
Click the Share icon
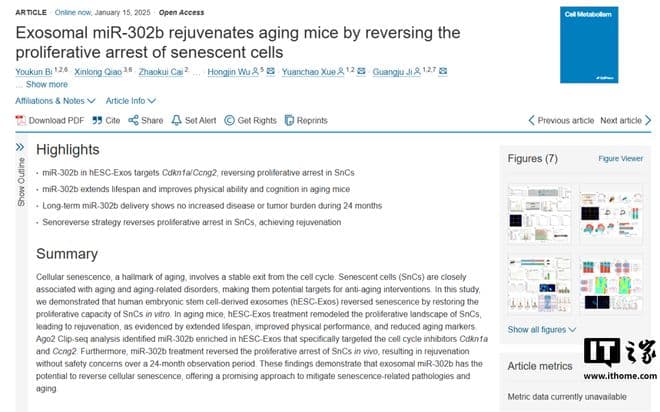pos(132,120)
